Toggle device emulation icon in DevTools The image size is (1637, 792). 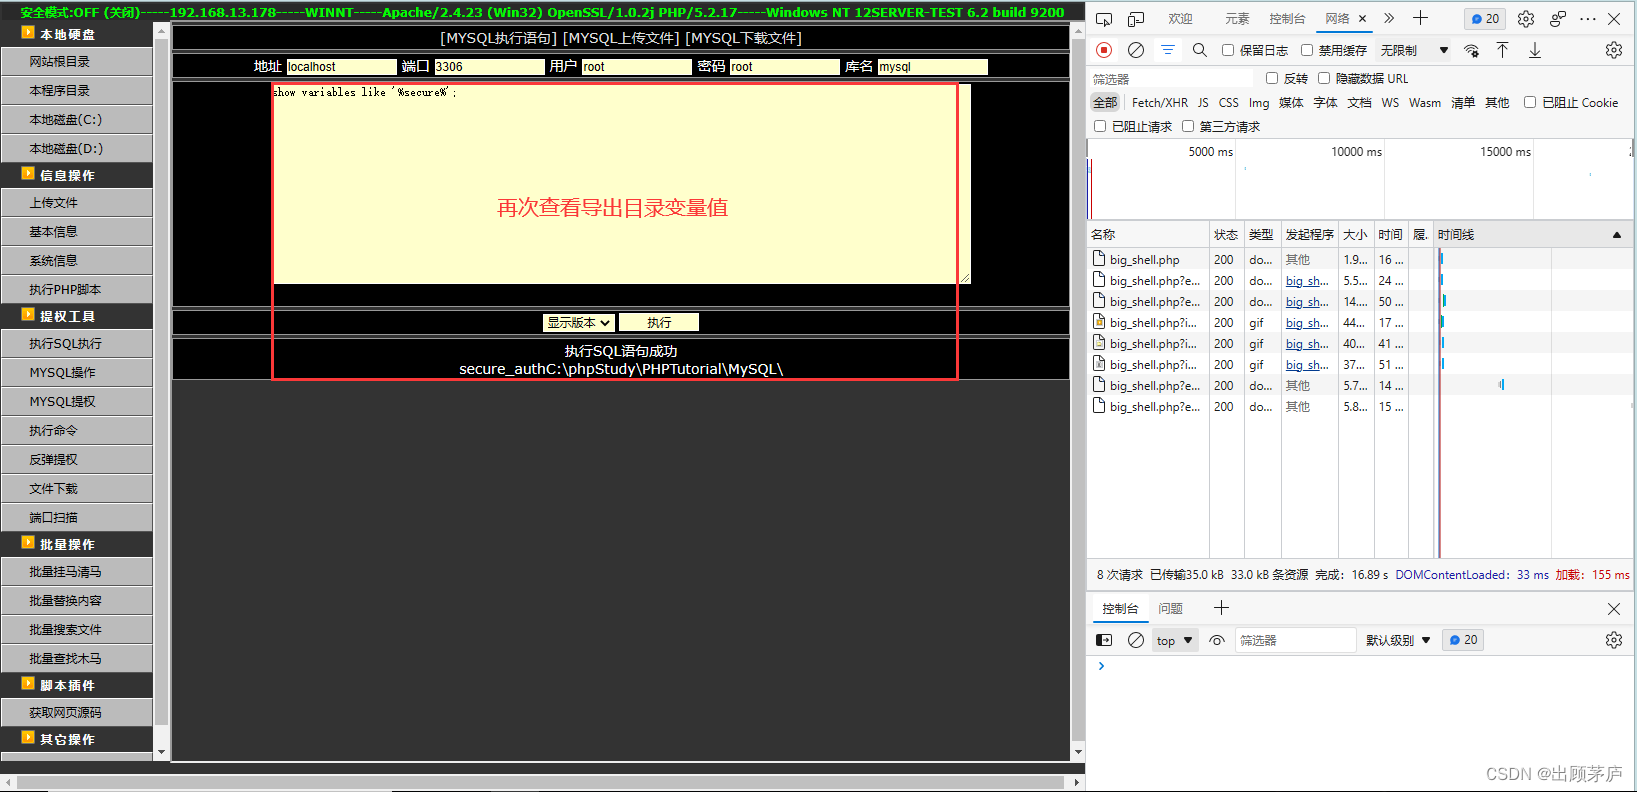[x=1136, y=19]
